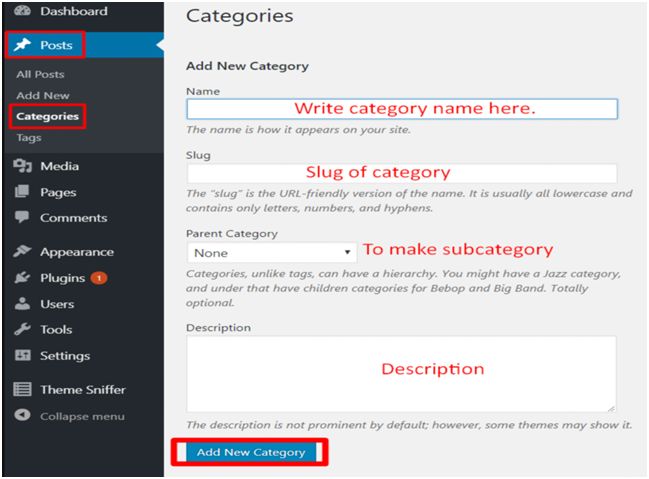The height and width of the screenshot is (479, 649).
Task: Click the Tools wrench icon
Action: [x=22, y=330]
